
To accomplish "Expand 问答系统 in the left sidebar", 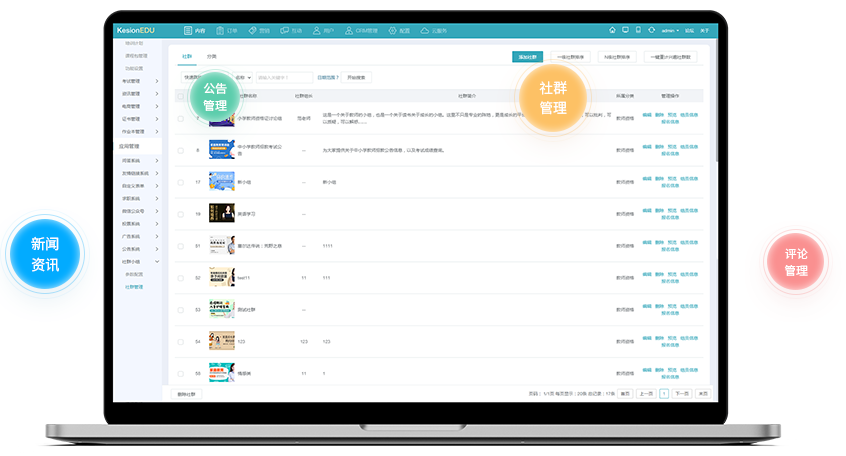I will tap(140, 161).
